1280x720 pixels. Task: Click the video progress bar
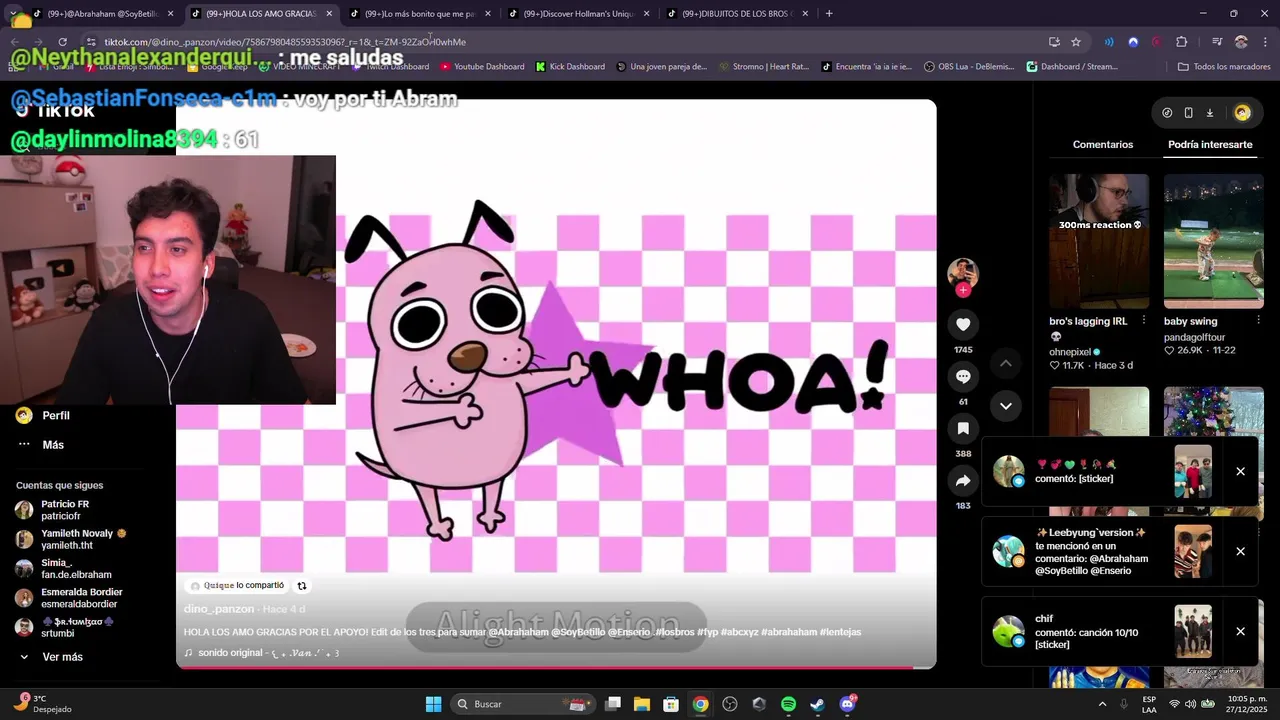tap(556, 667)
